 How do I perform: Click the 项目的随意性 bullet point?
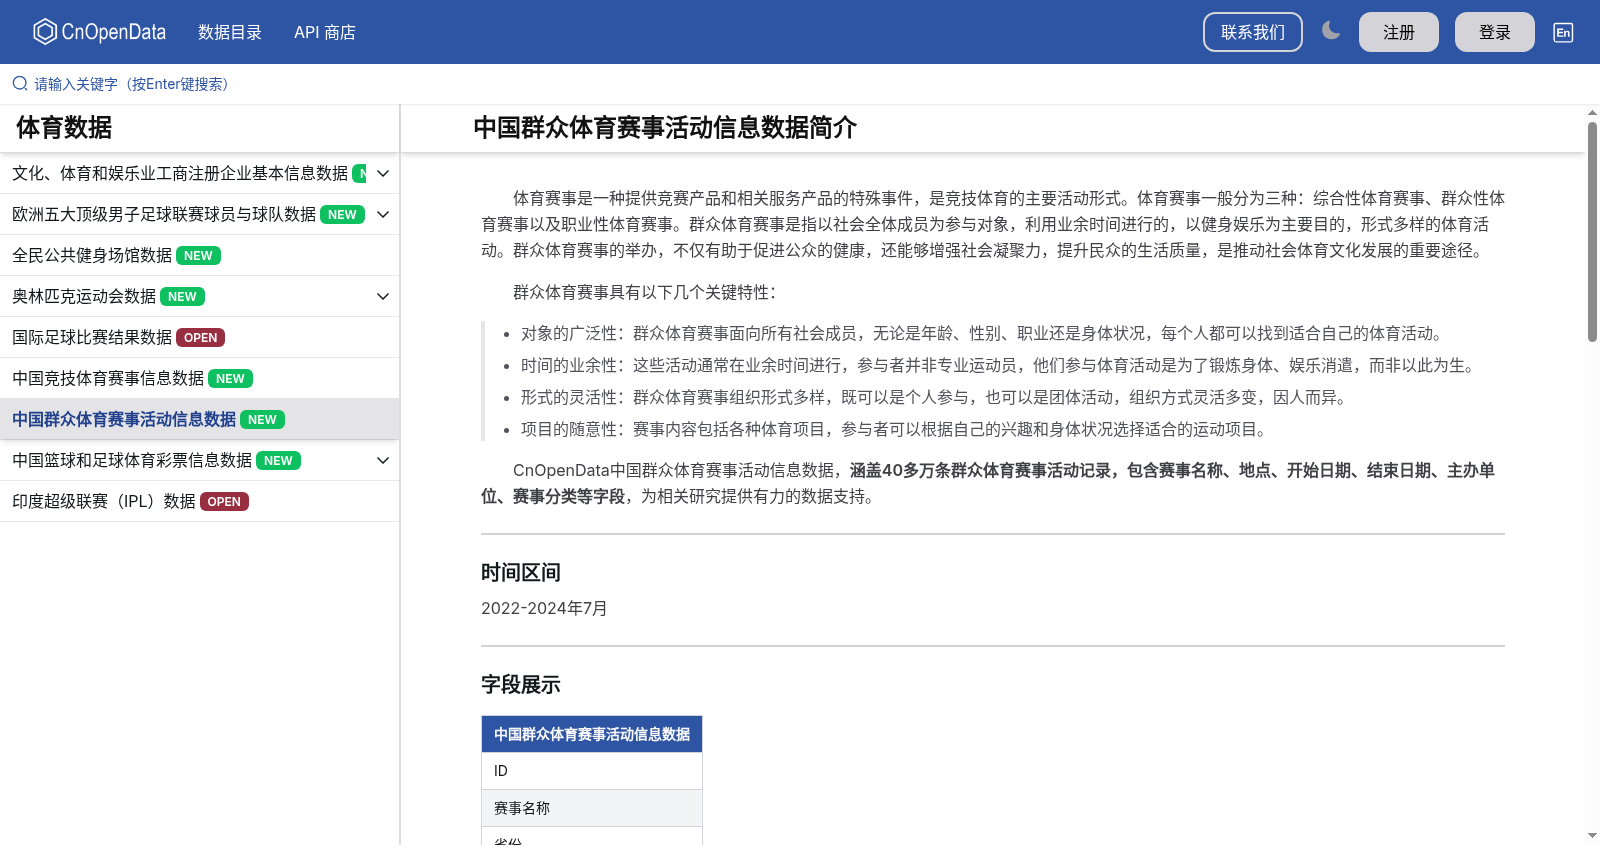coord(897,430)
